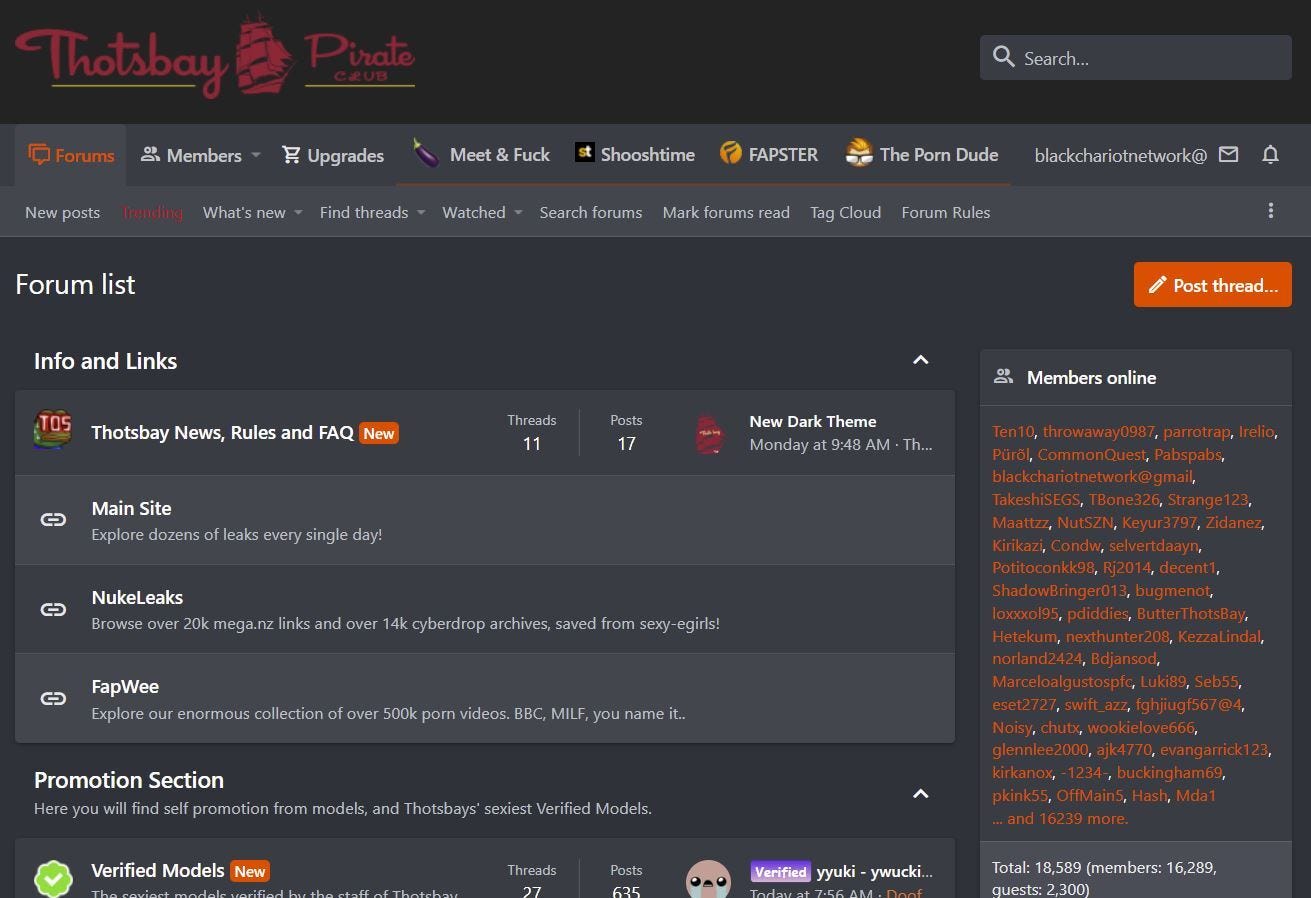Viewport: 1311px width, 898px height.
Task: Click '... and 16239 more.' link
Action: (x=1060, y=818)
